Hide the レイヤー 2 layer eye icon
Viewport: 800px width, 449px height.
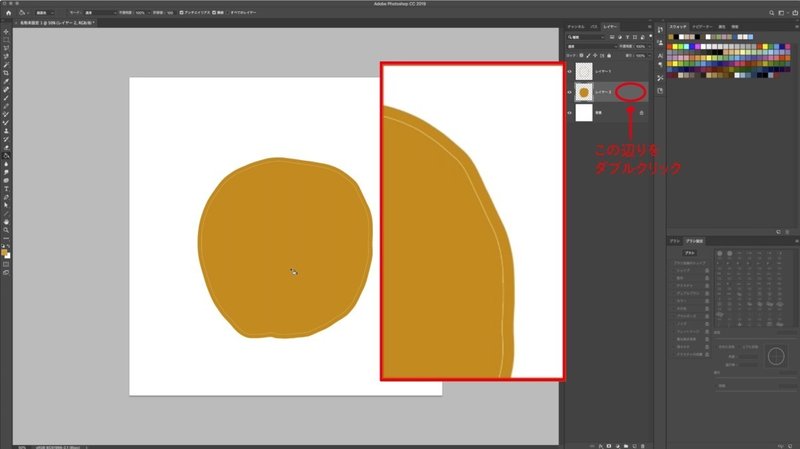point(569,92)
